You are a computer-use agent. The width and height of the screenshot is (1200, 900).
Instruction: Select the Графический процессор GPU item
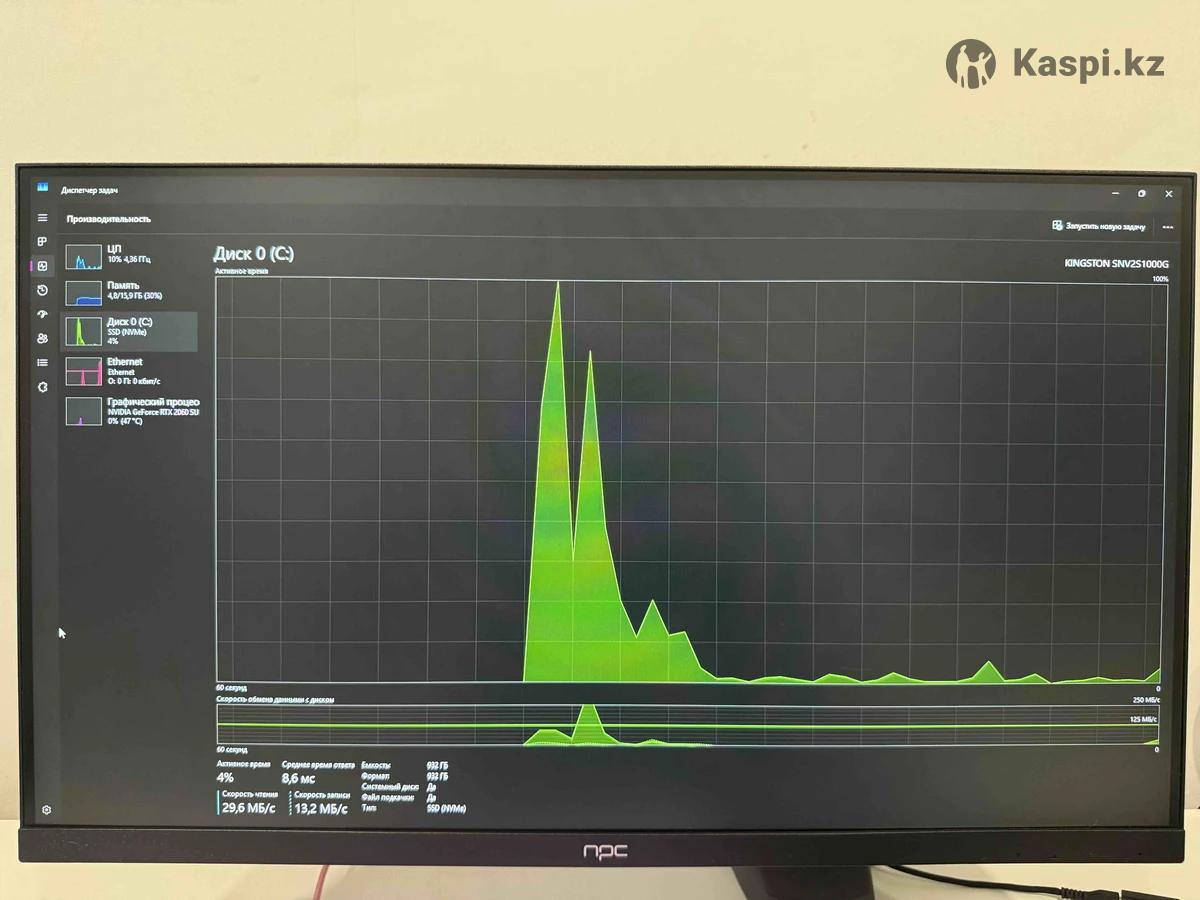tap(130, 411)
